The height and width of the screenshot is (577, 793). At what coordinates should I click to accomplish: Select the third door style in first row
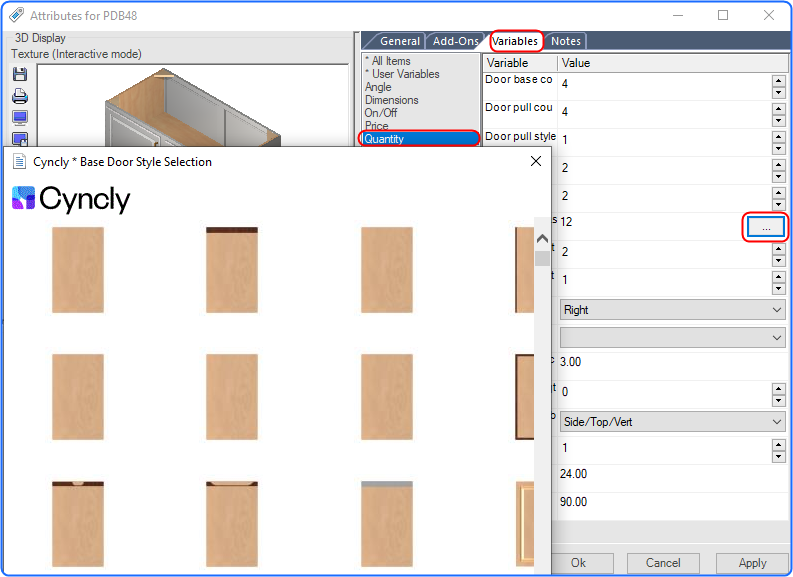[x=387, y=270]
